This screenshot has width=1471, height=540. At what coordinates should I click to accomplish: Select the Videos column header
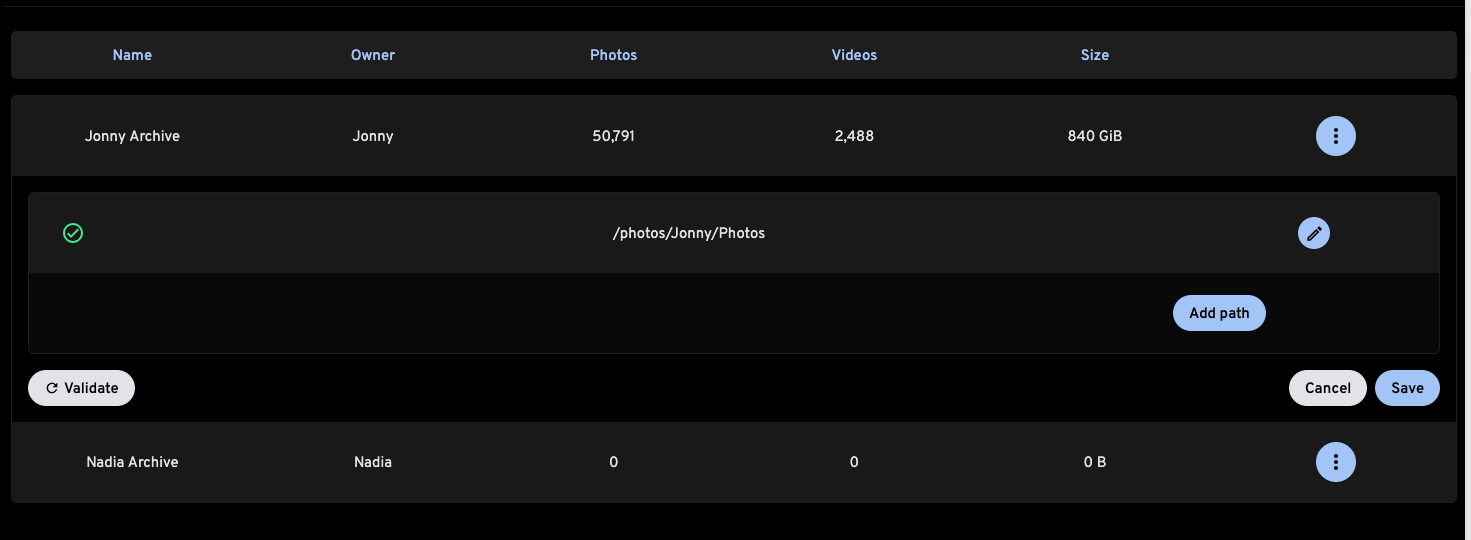pos(854,55)
